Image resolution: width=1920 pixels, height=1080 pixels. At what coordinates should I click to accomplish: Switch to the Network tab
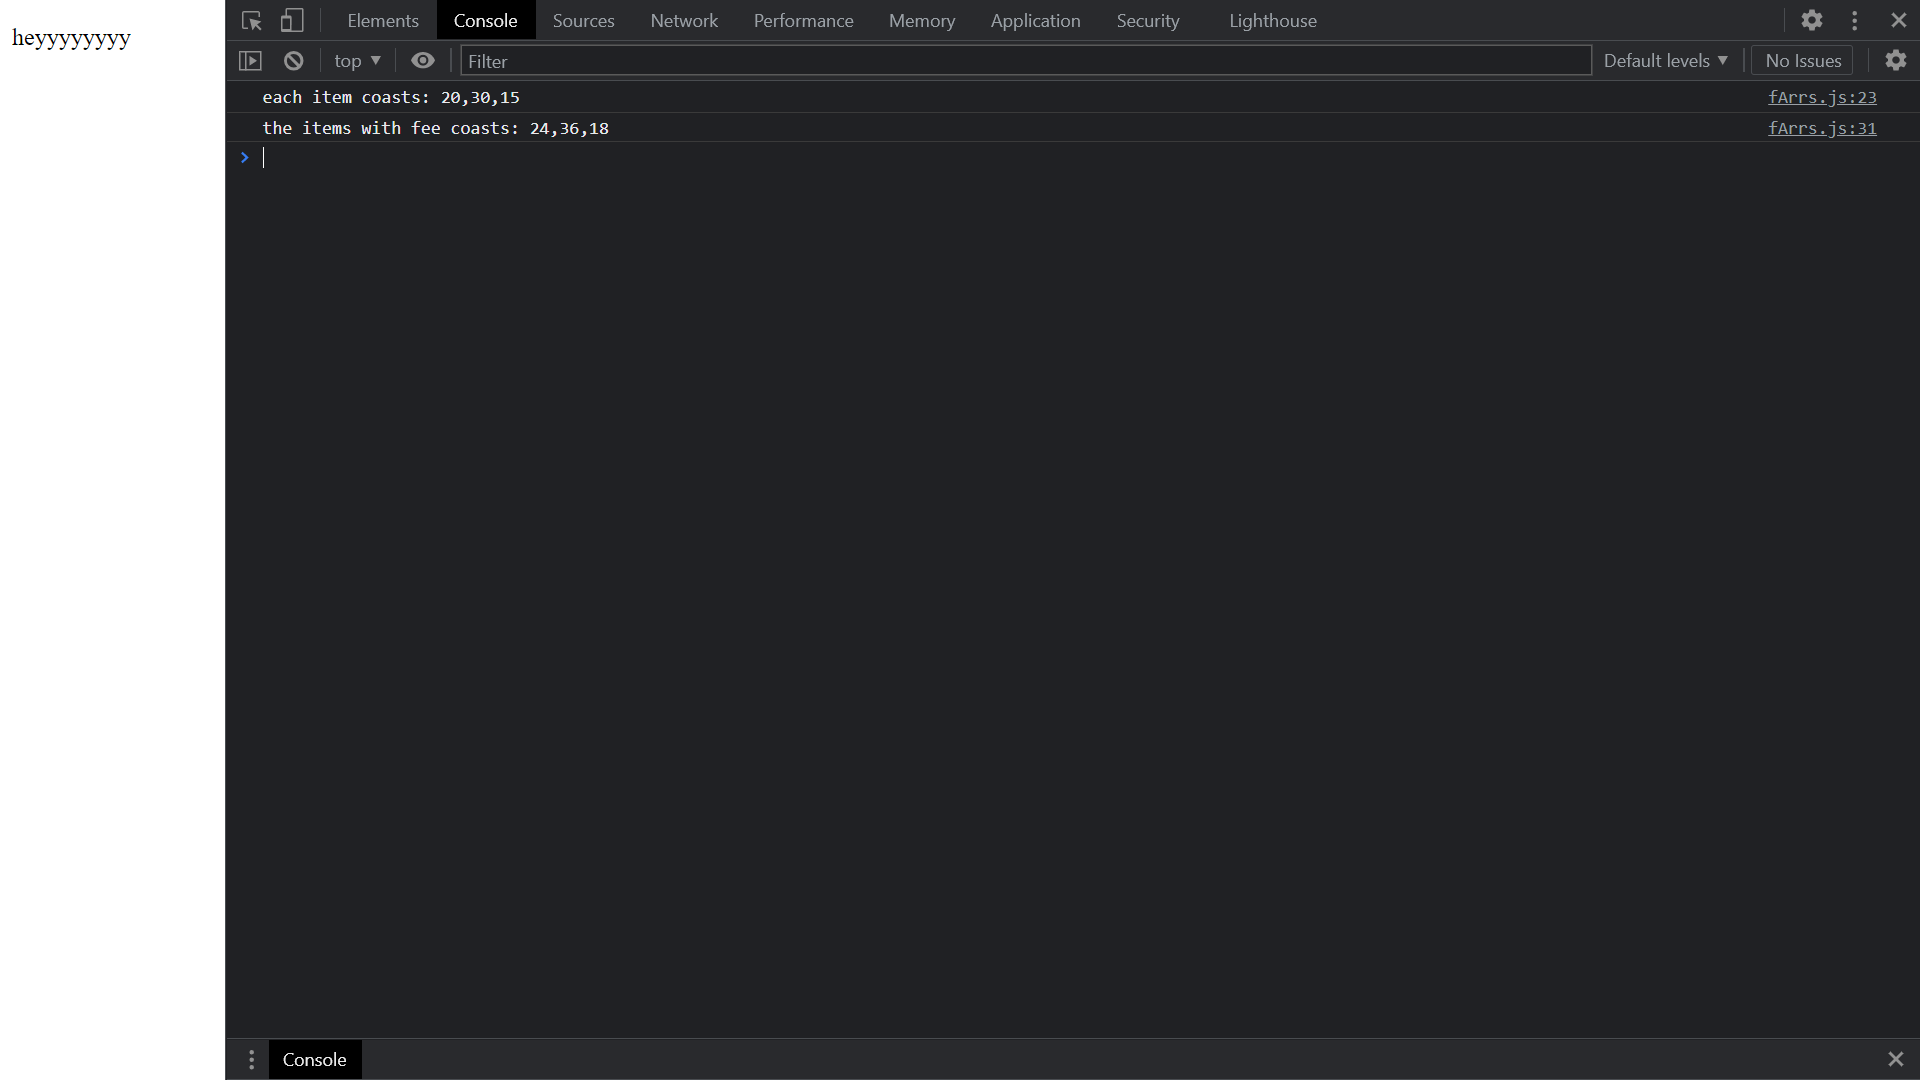(x=684, y=21)
